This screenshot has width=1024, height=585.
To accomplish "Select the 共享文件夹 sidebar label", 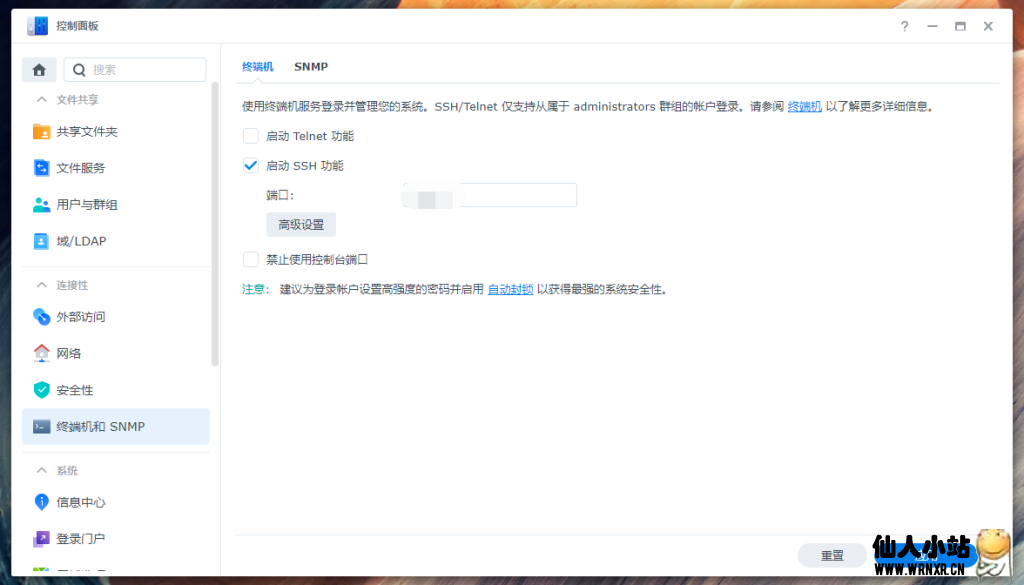I will pyautogui.click(x=87, y=132).
